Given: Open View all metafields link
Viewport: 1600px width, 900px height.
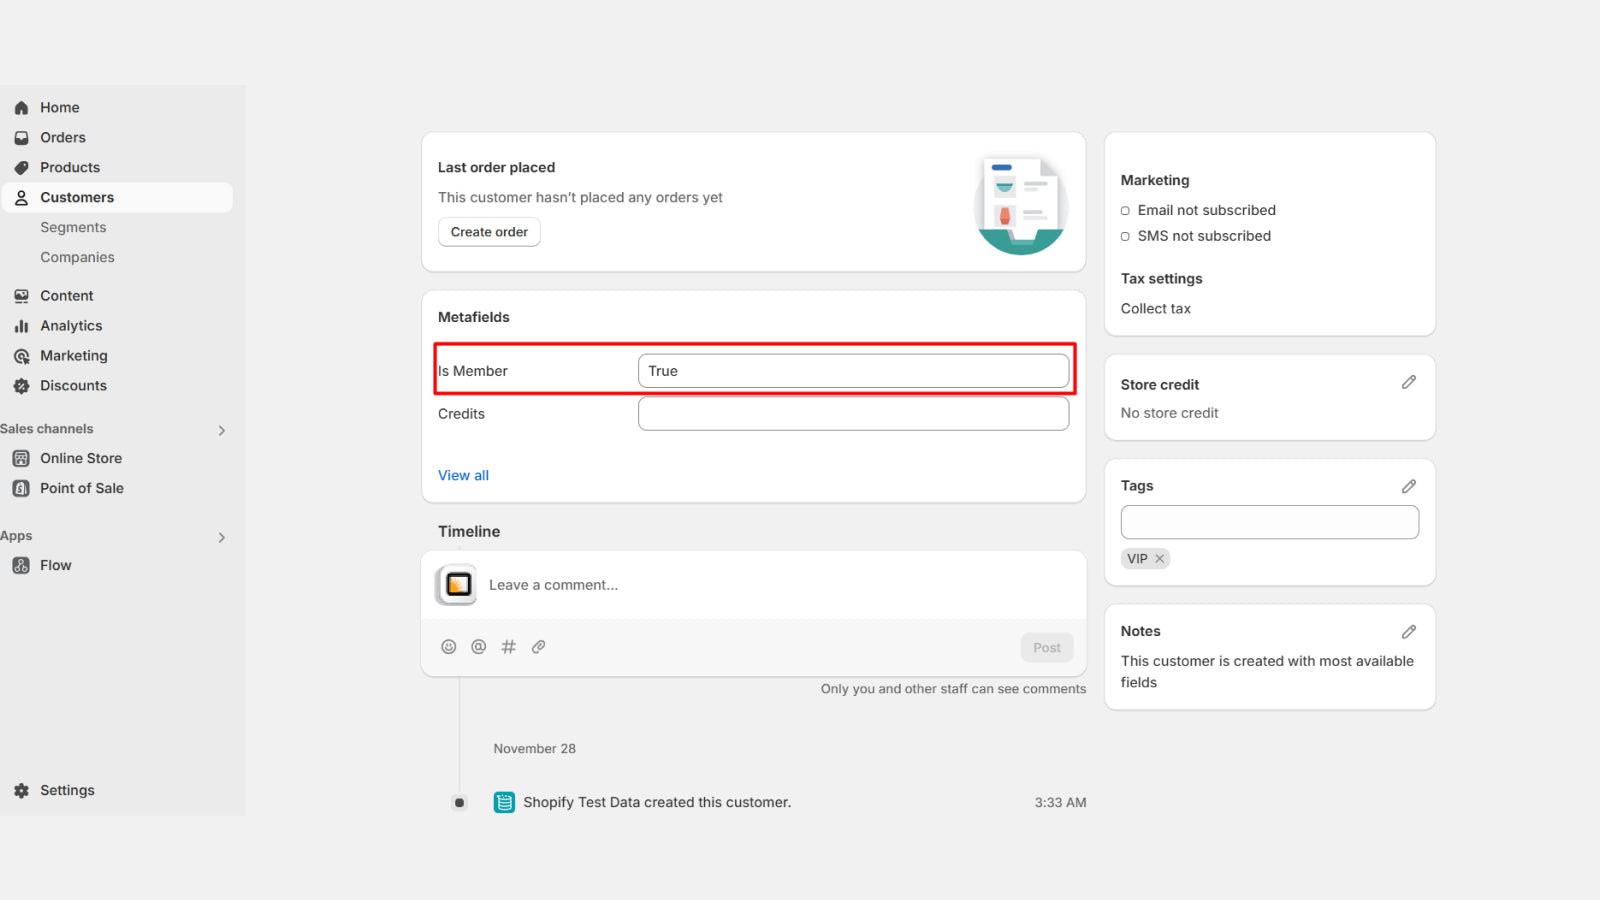Looking at the screenshot, I should click(463, 476).
